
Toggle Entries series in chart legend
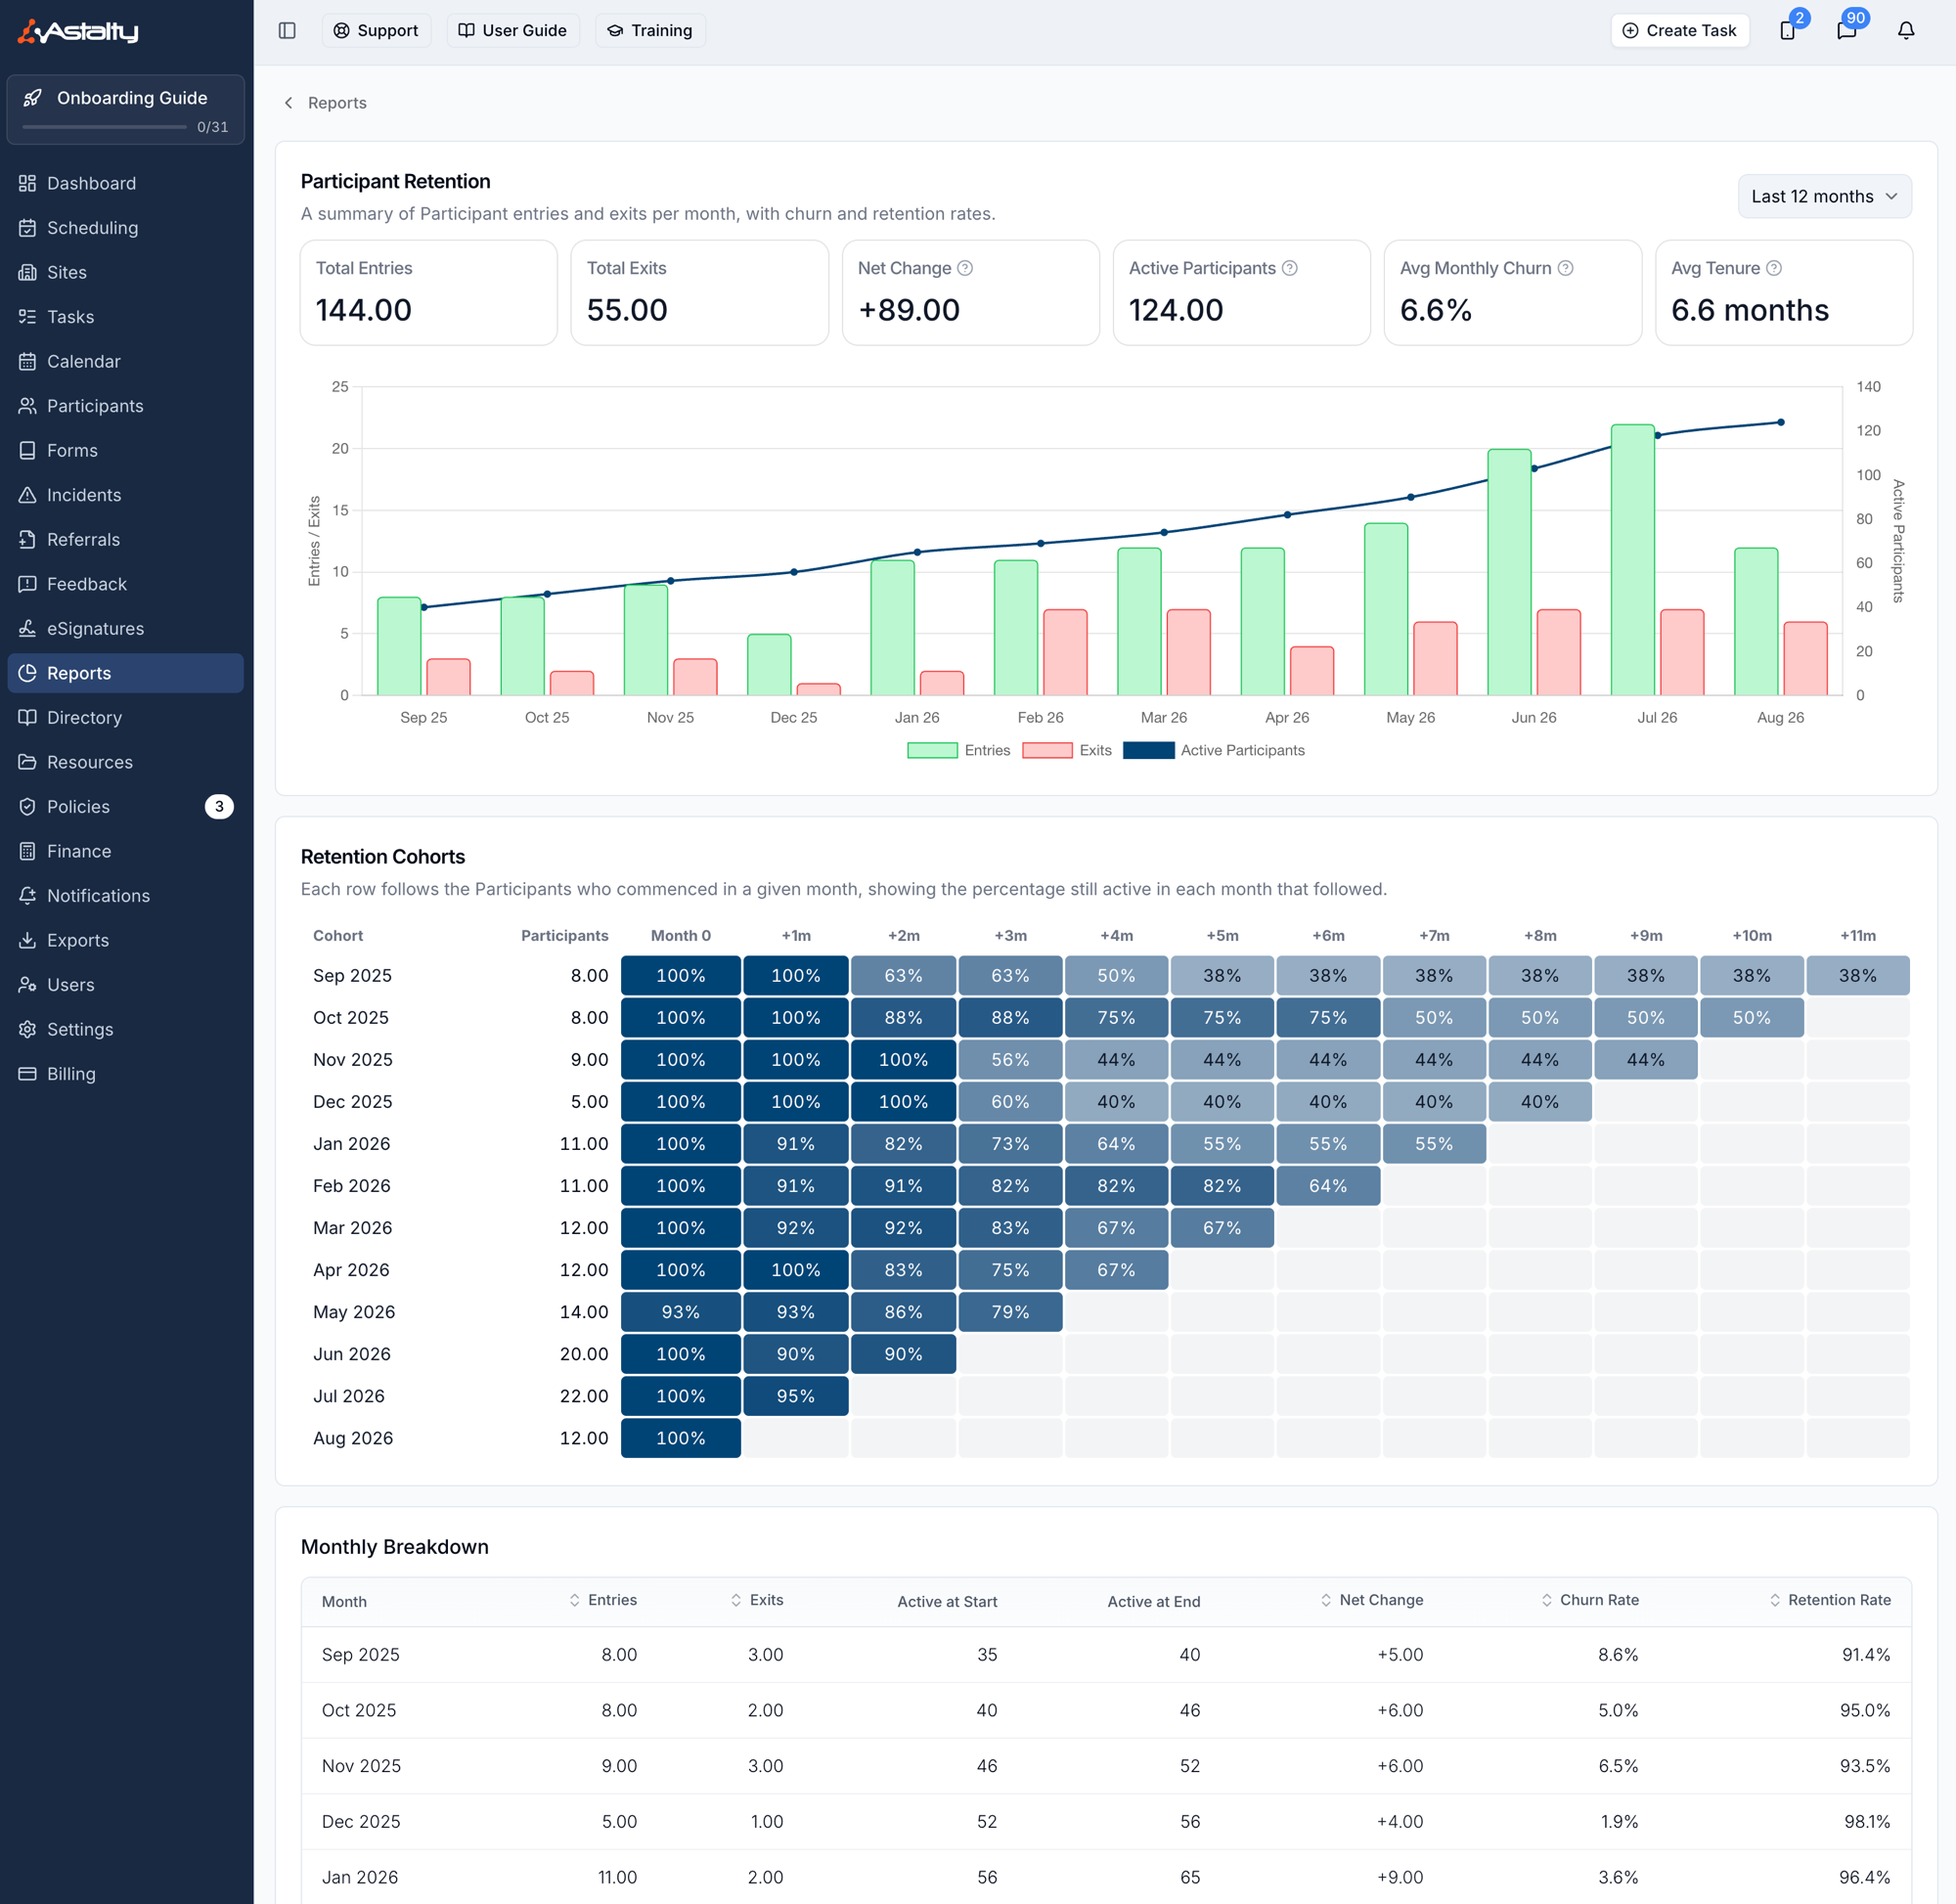[959, 751]
